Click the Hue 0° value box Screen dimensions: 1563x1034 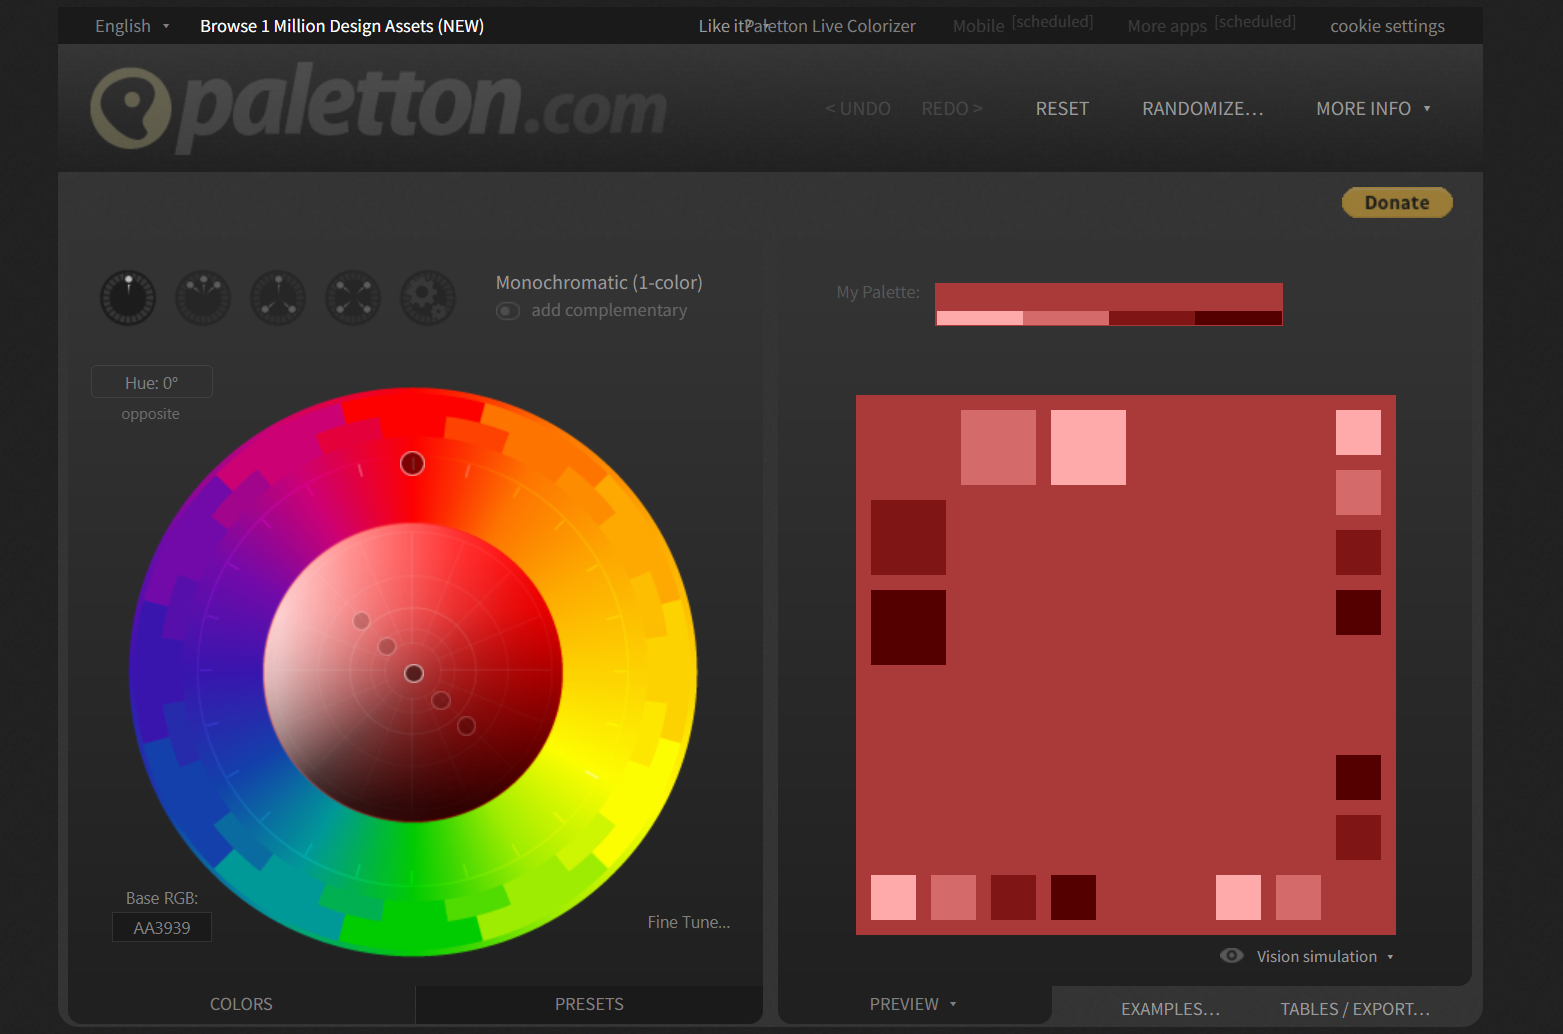152,382
